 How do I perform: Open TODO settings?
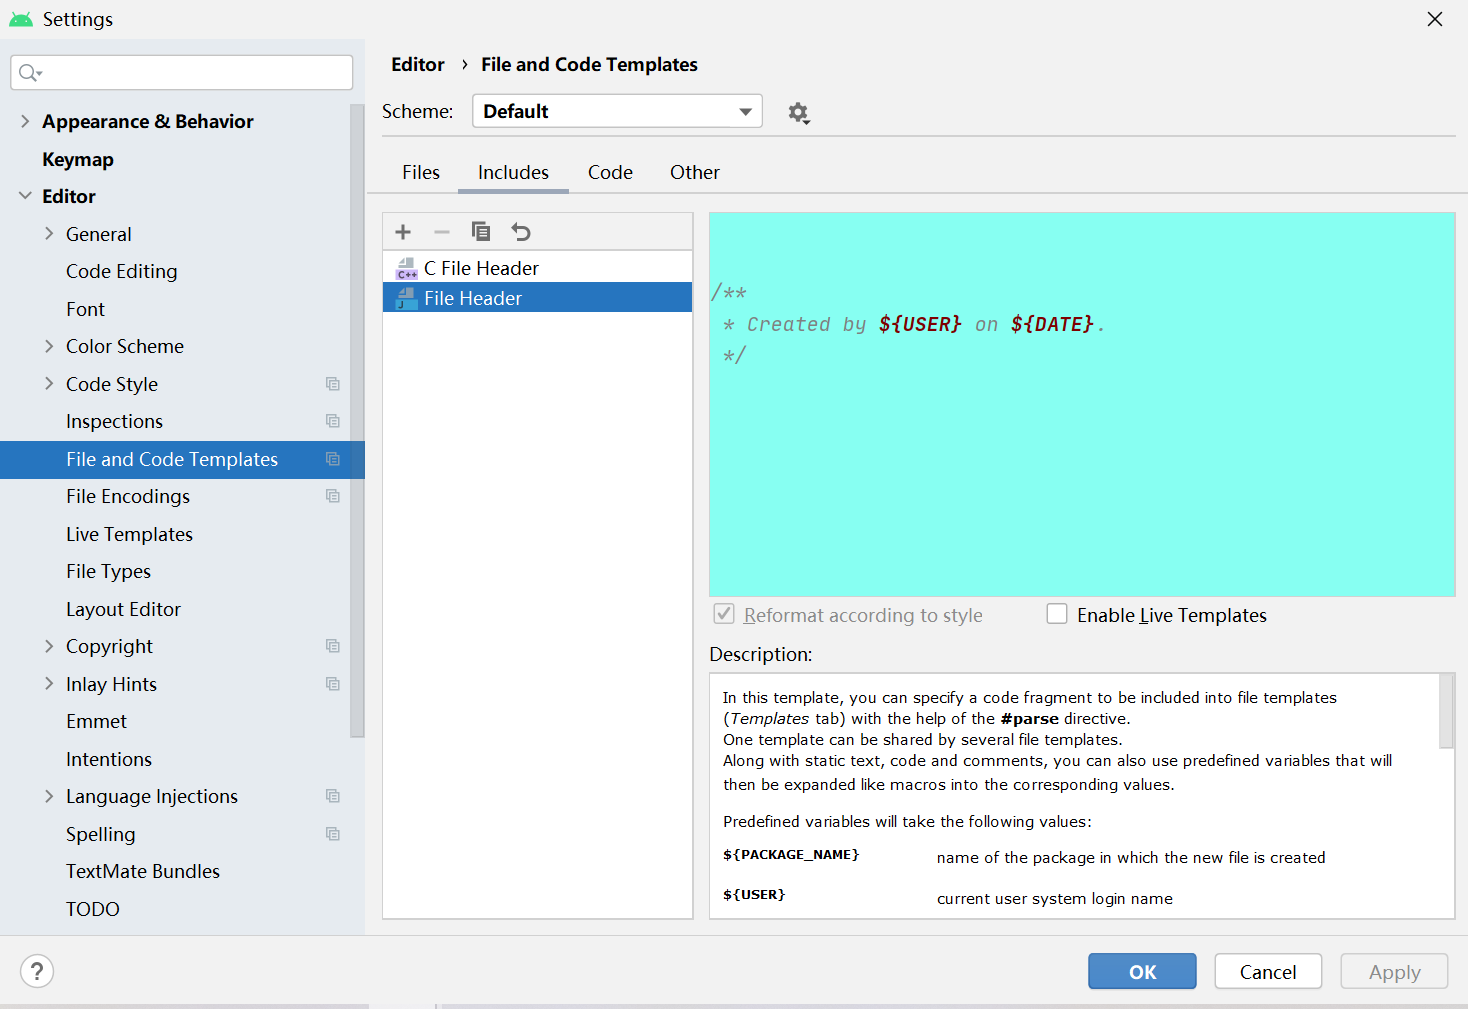93,909
